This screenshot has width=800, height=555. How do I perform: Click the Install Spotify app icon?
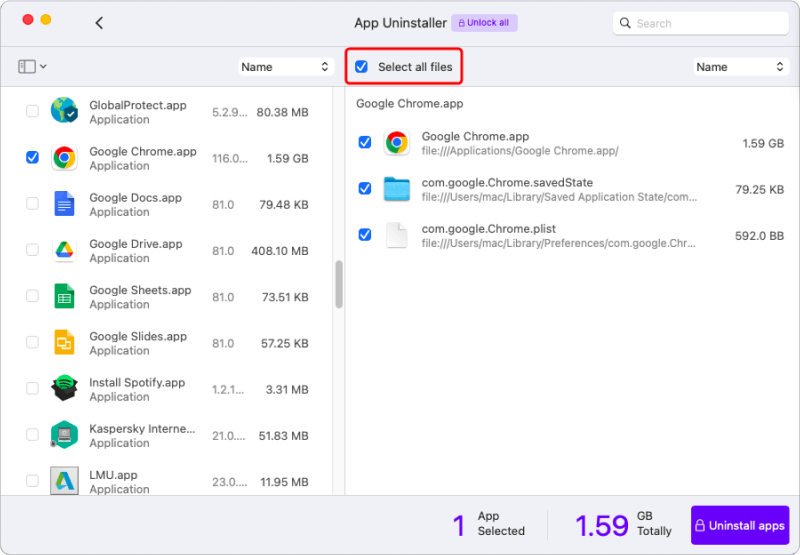click(x=64, y=388)
